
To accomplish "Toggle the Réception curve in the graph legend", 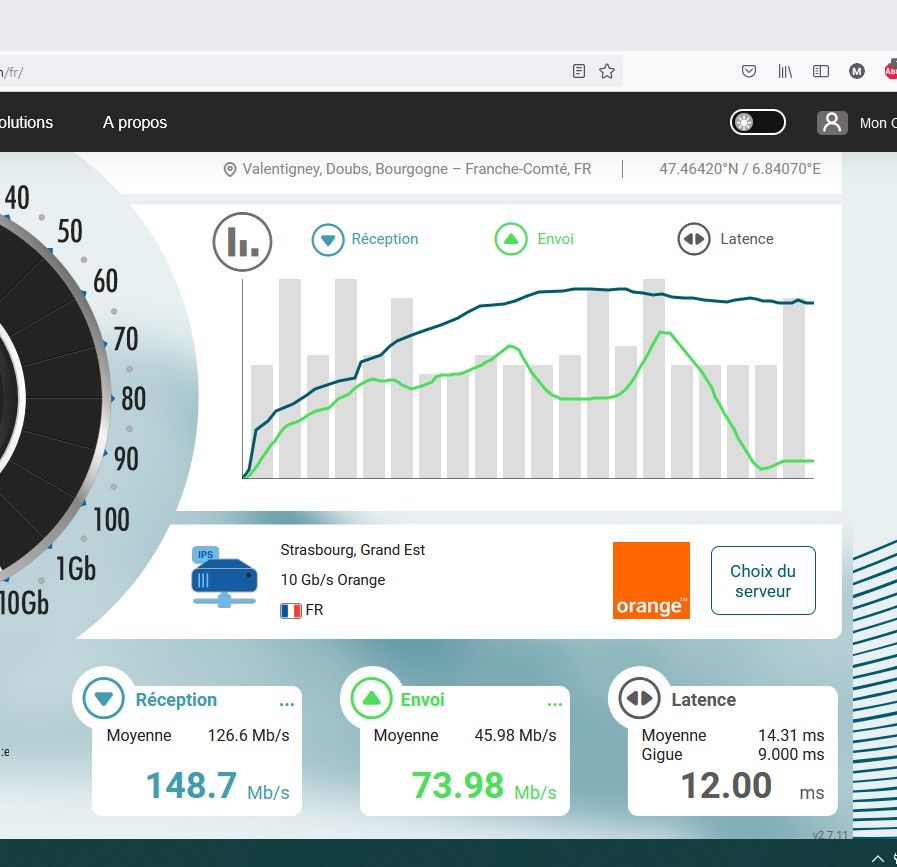I will (x=366, y=239).
